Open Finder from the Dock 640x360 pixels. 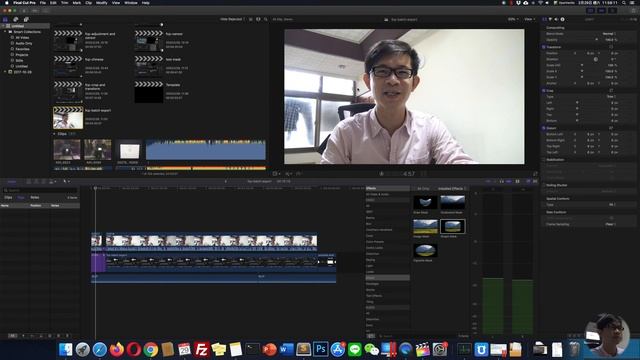pos(65,349)
